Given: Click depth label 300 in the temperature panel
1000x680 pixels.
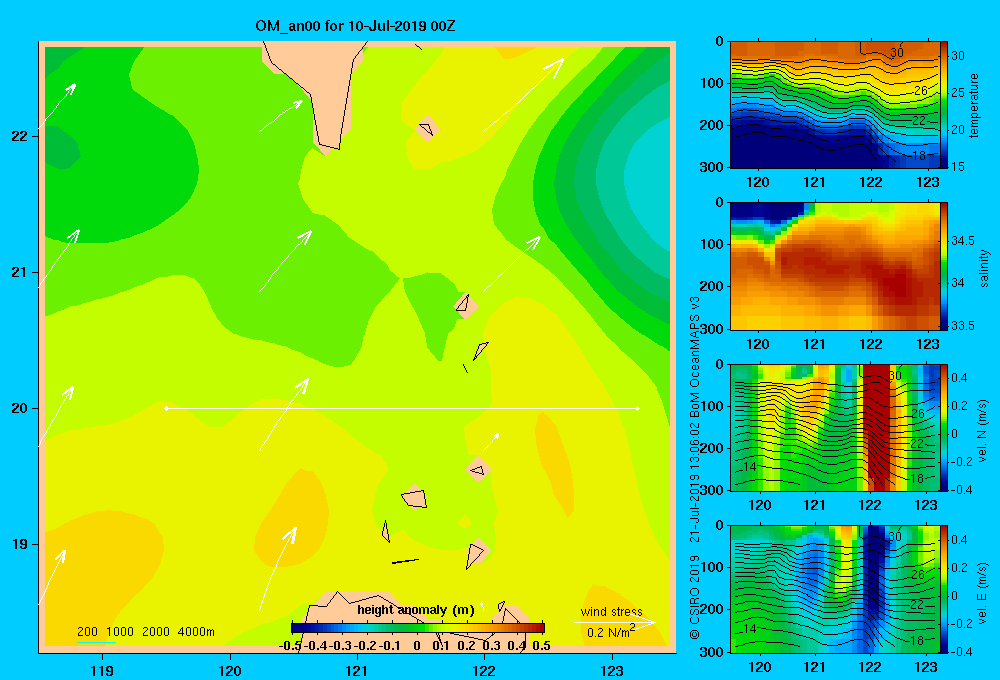Looking at the screenshot, I should point(712,167).
